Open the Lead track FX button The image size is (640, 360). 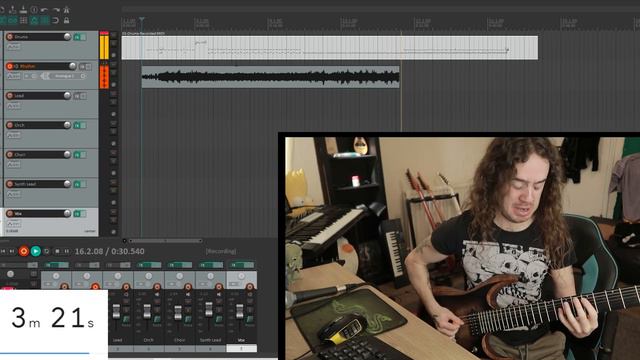(x=77, y=96)
